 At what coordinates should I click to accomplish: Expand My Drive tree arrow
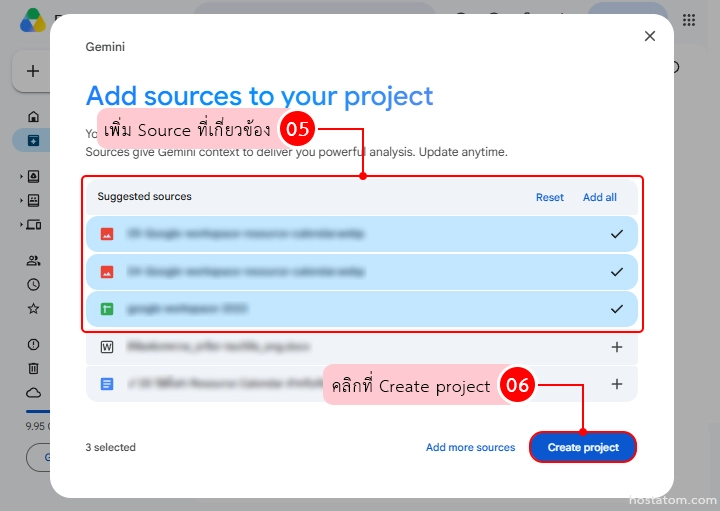21,176
